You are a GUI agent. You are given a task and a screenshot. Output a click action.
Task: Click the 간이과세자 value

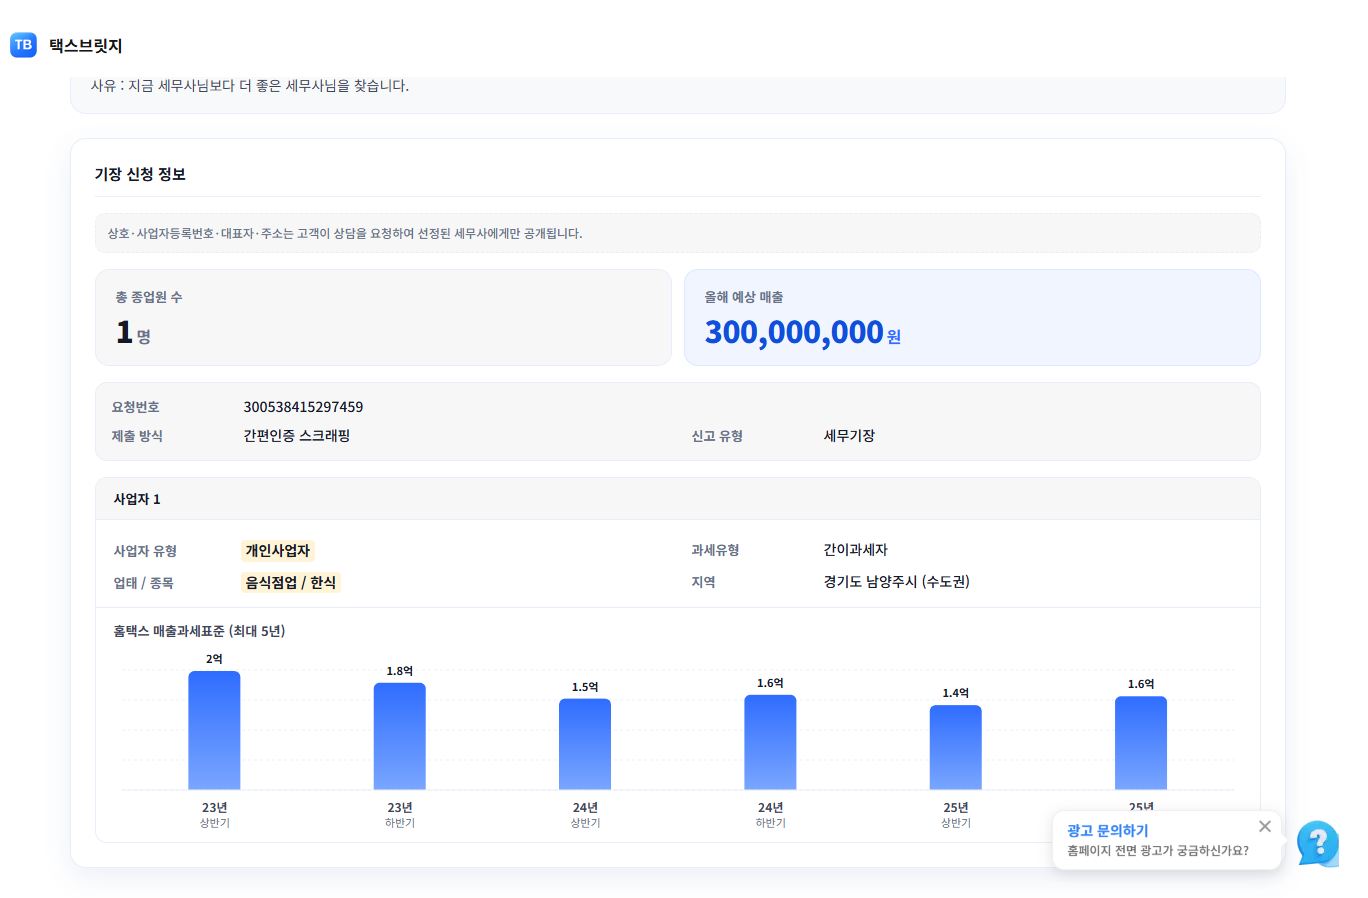coord(855,550)
